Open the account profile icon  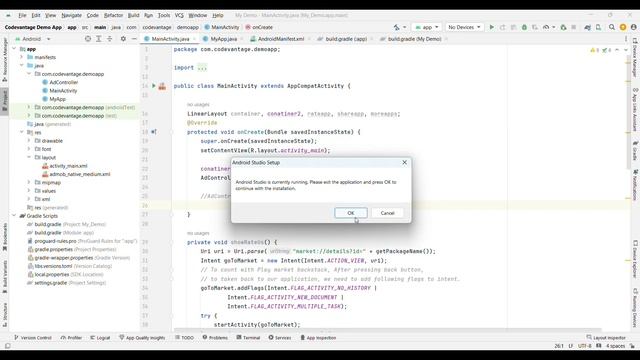coord(633,27)
